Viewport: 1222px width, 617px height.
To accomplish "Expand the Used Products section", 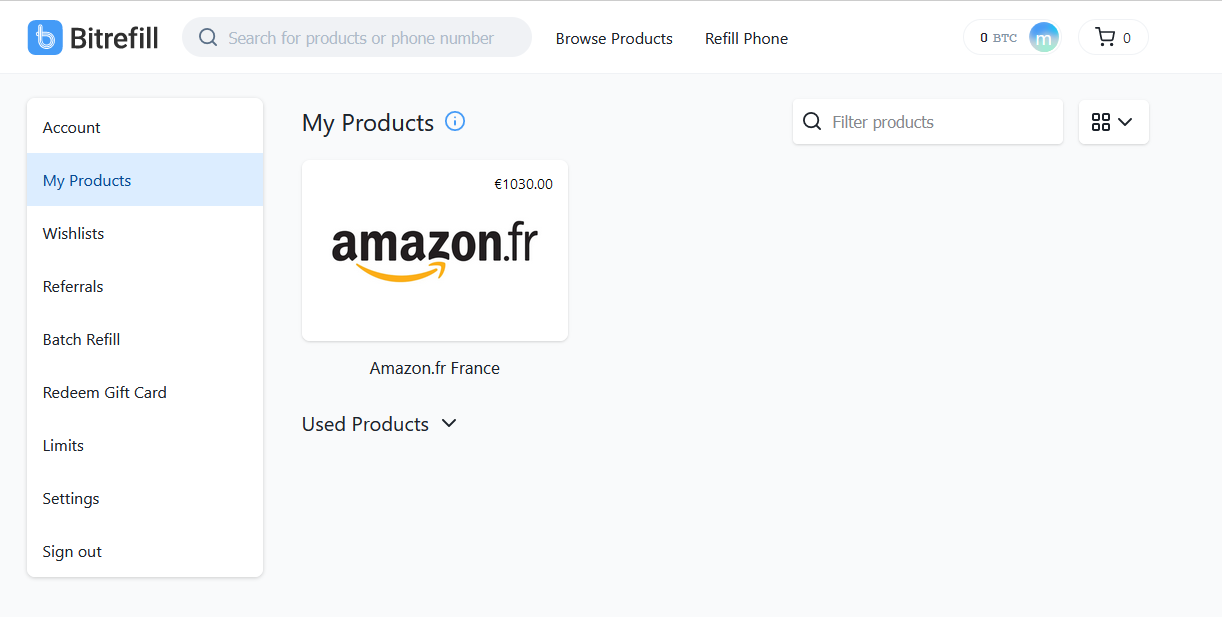I will 449,423.
